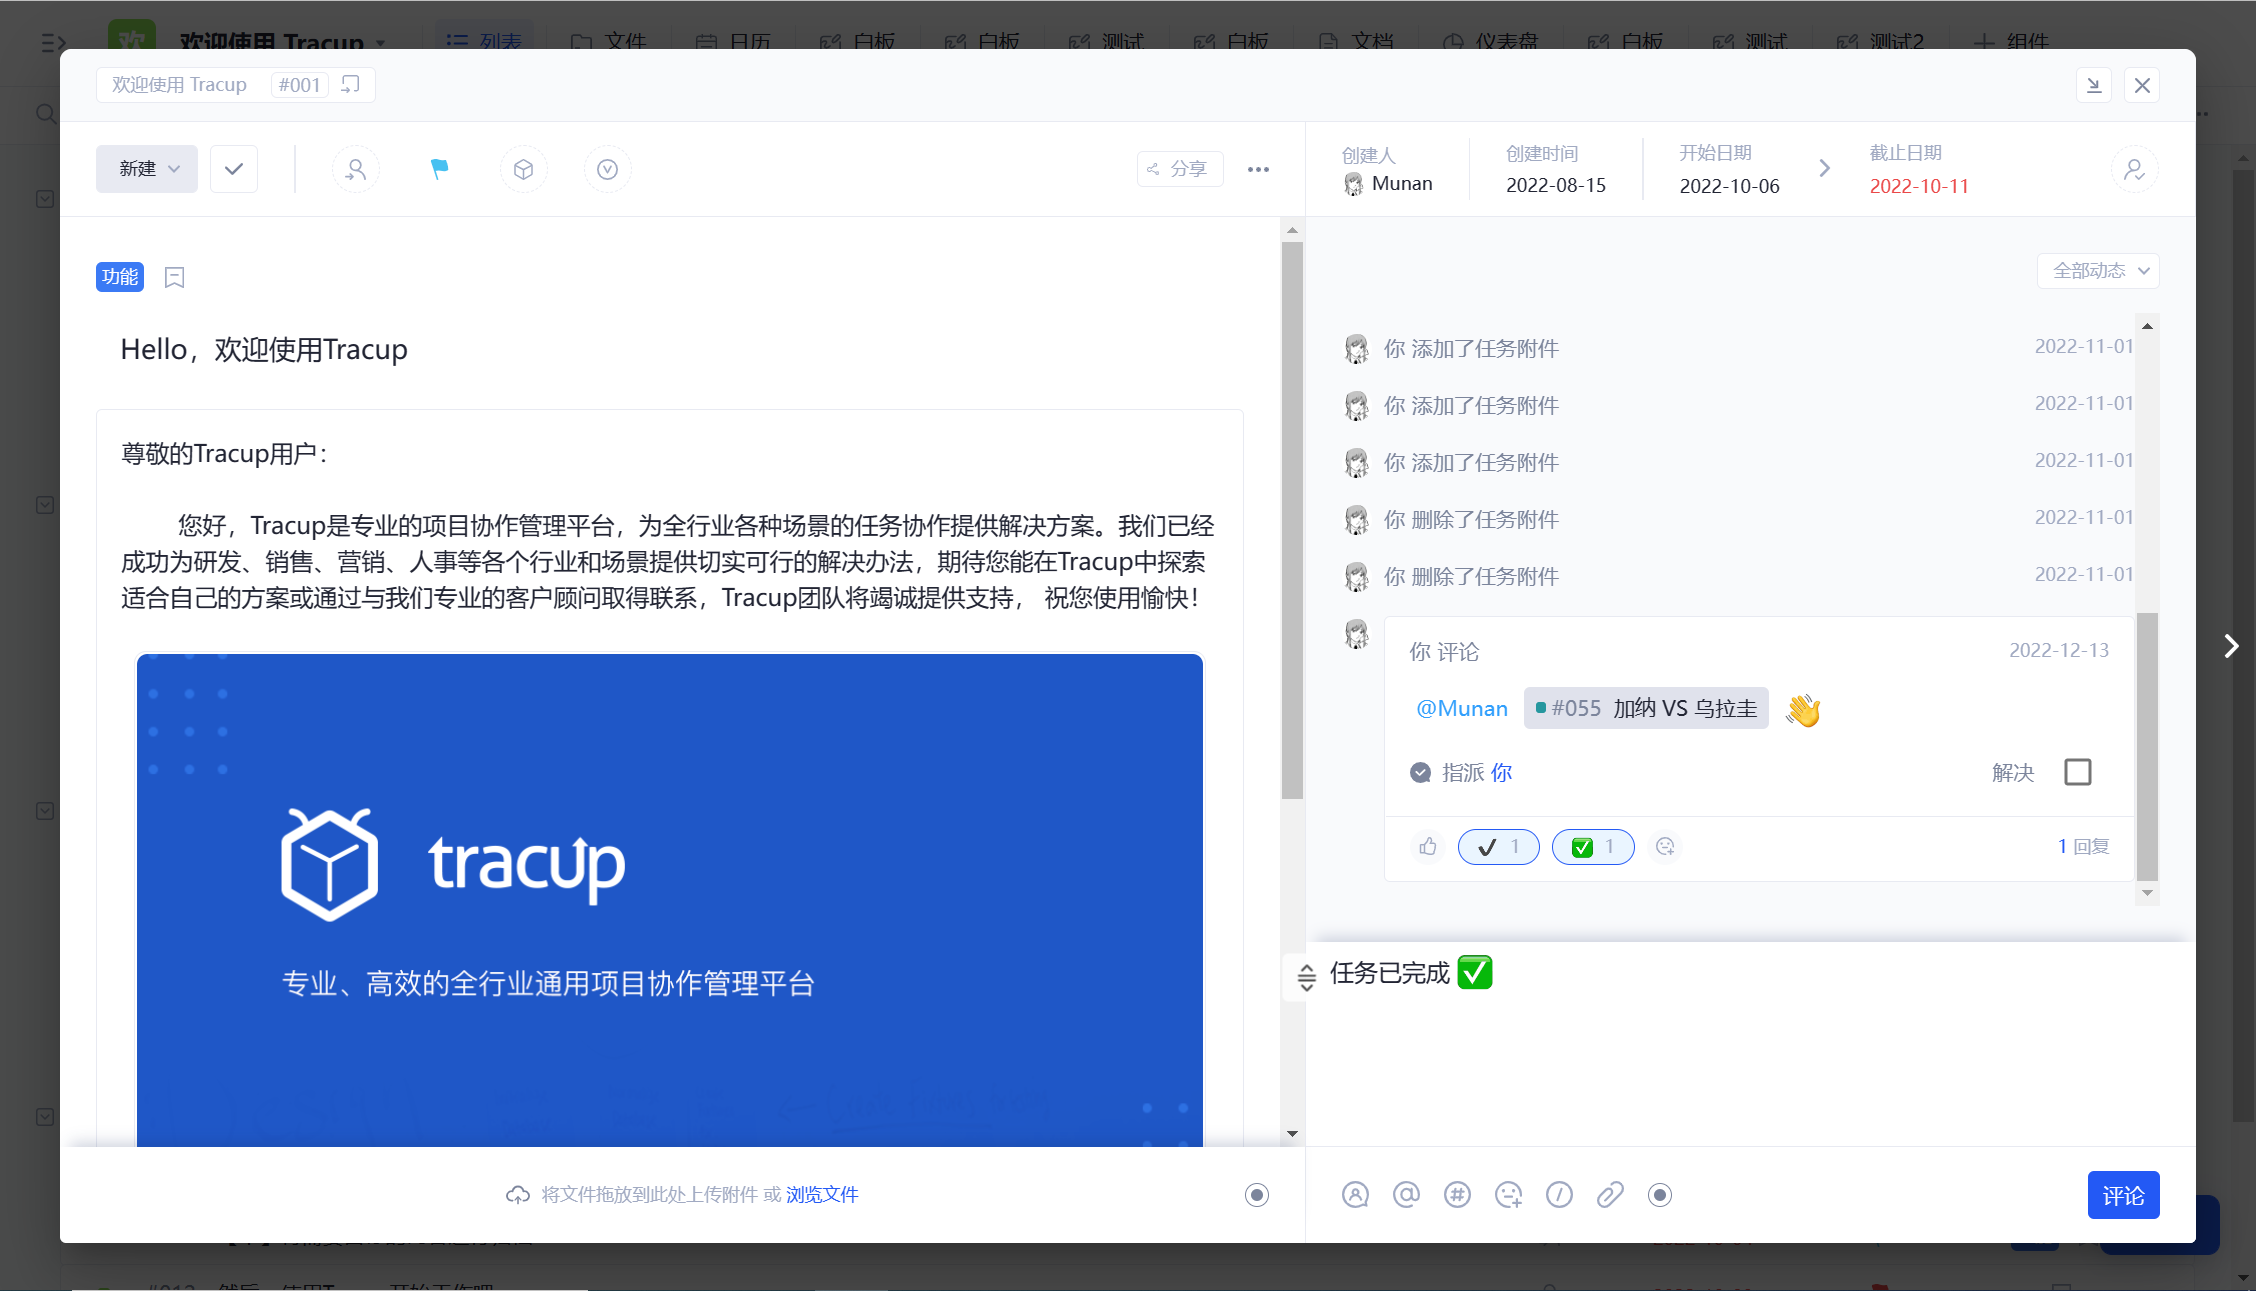
Task: Click the 评论 submit button
Action: (2123, 1195)
